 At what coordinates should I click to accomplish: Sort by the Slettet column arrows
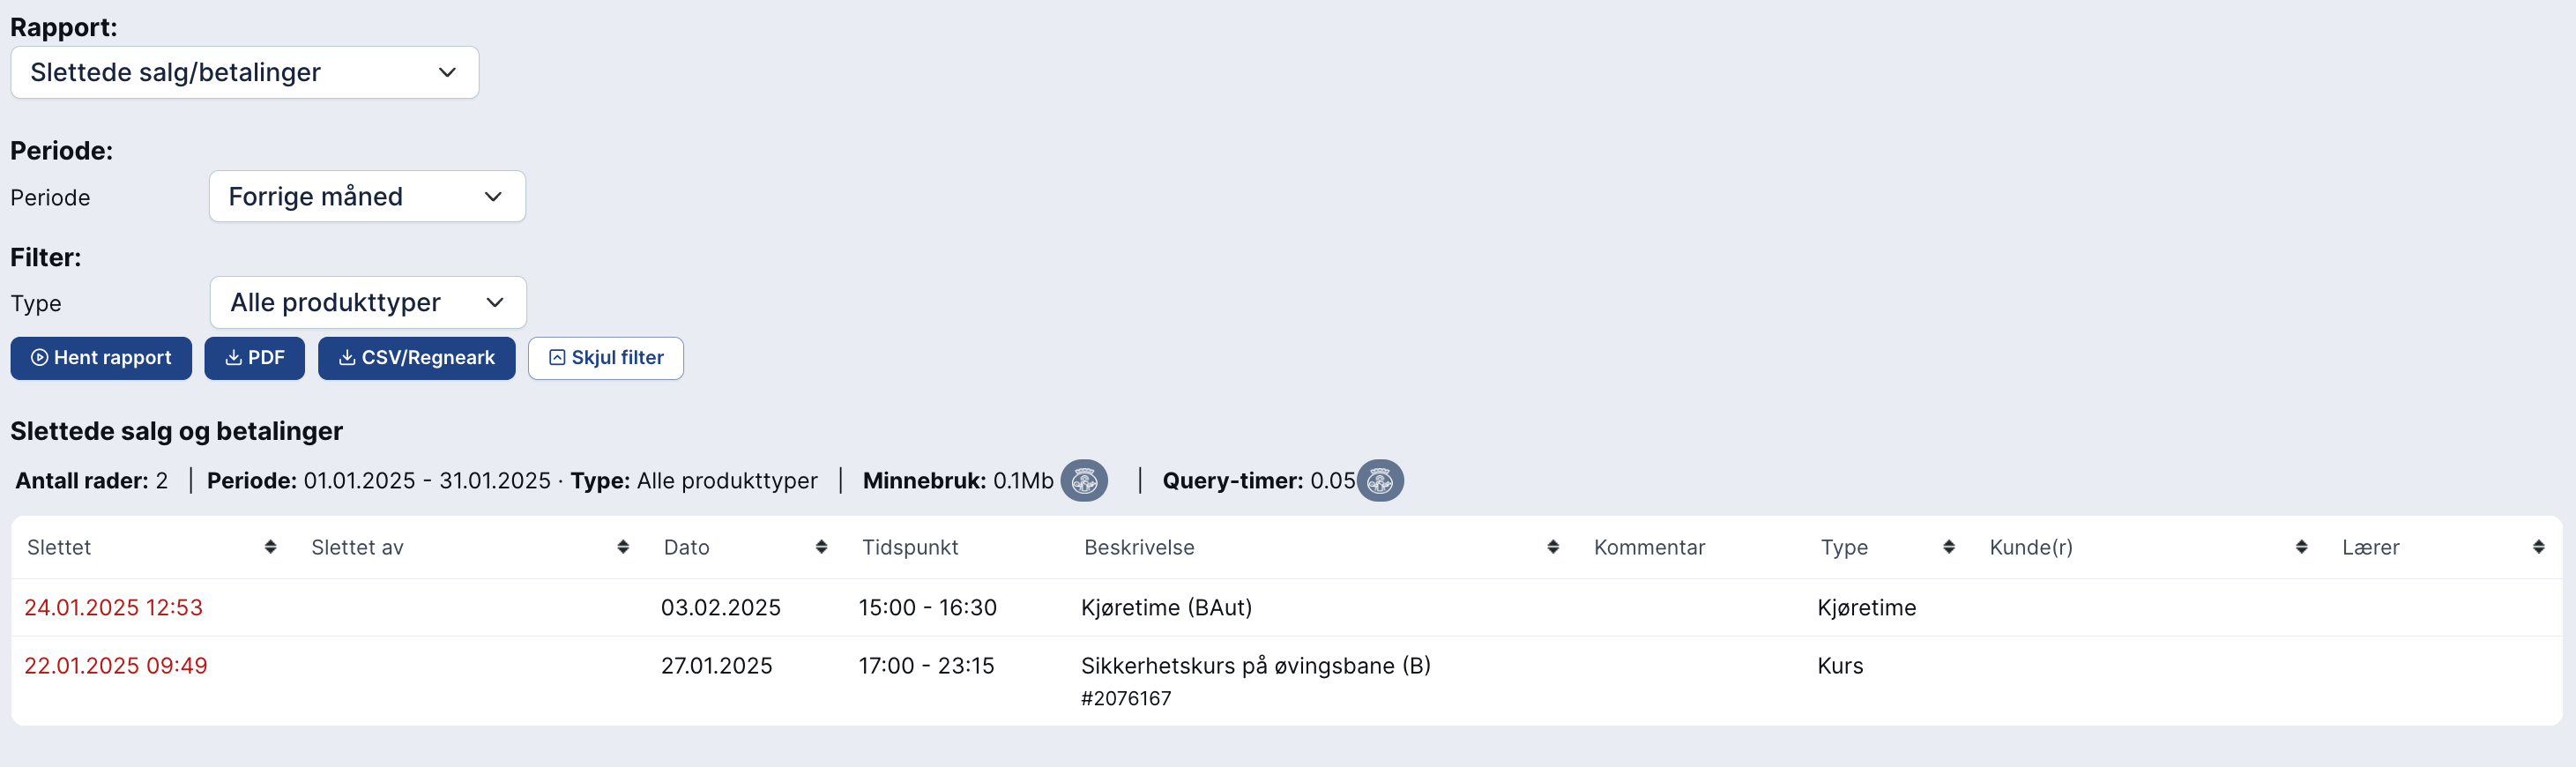click(270, 547)
